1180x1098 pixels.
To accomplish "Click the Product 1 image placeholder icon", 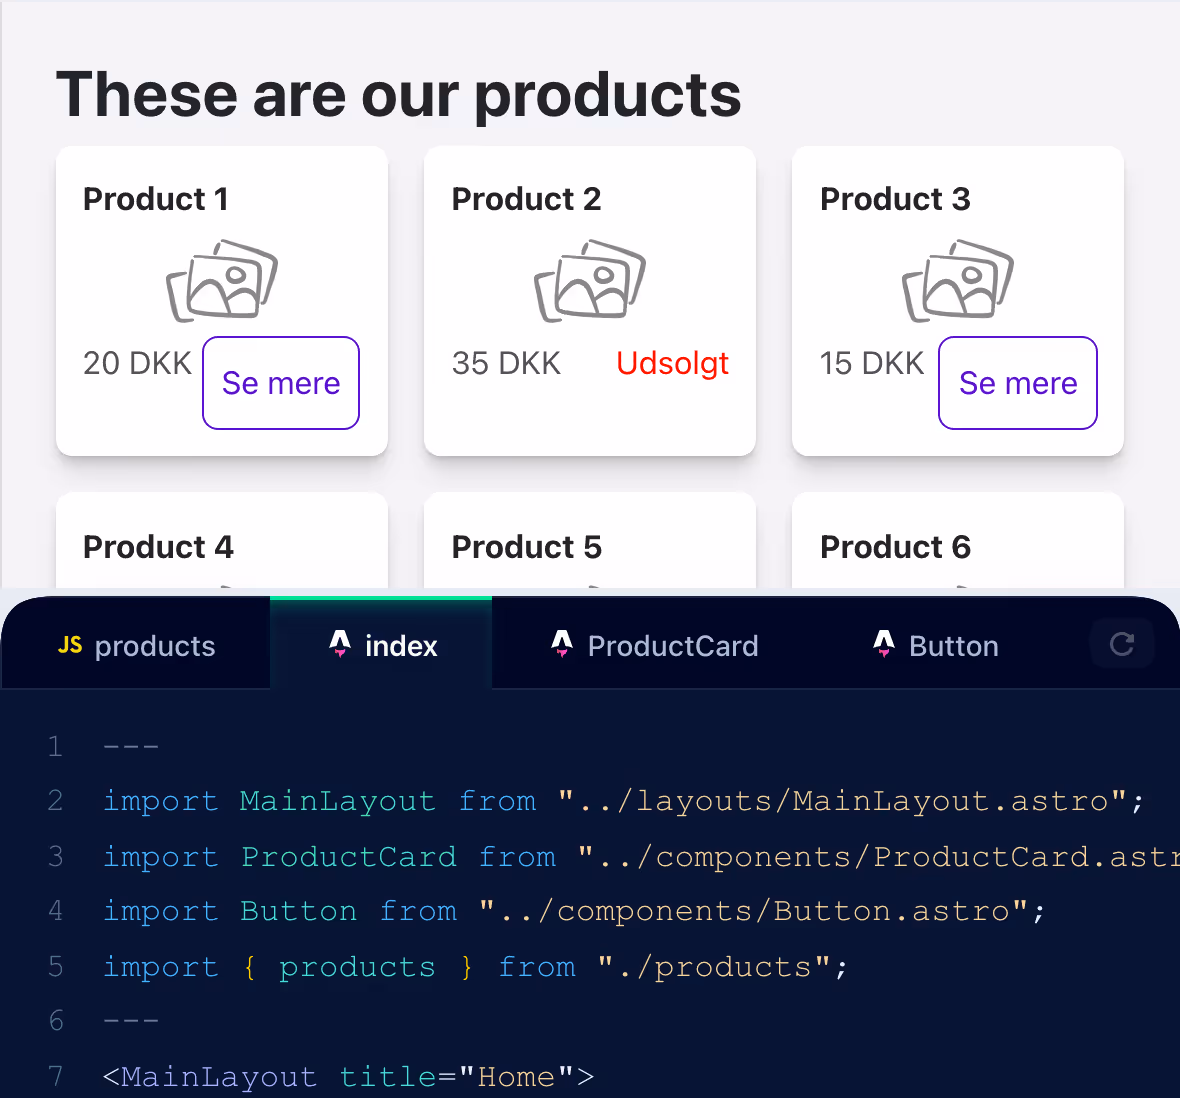I will [x=222, y=280].
